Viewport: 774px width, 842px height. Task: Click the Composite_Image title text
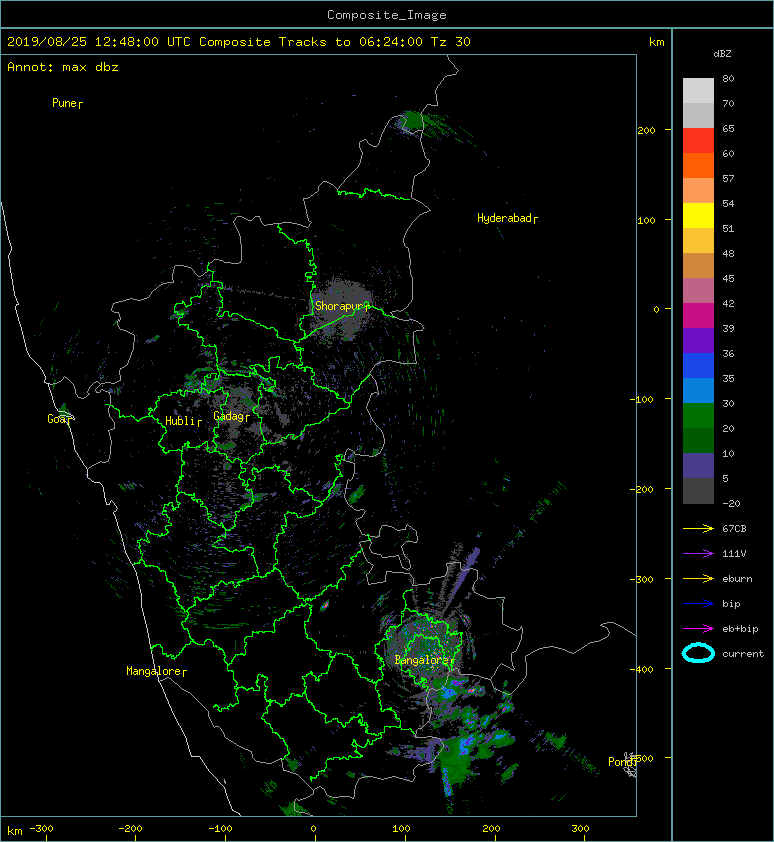(x=387, y=15)
